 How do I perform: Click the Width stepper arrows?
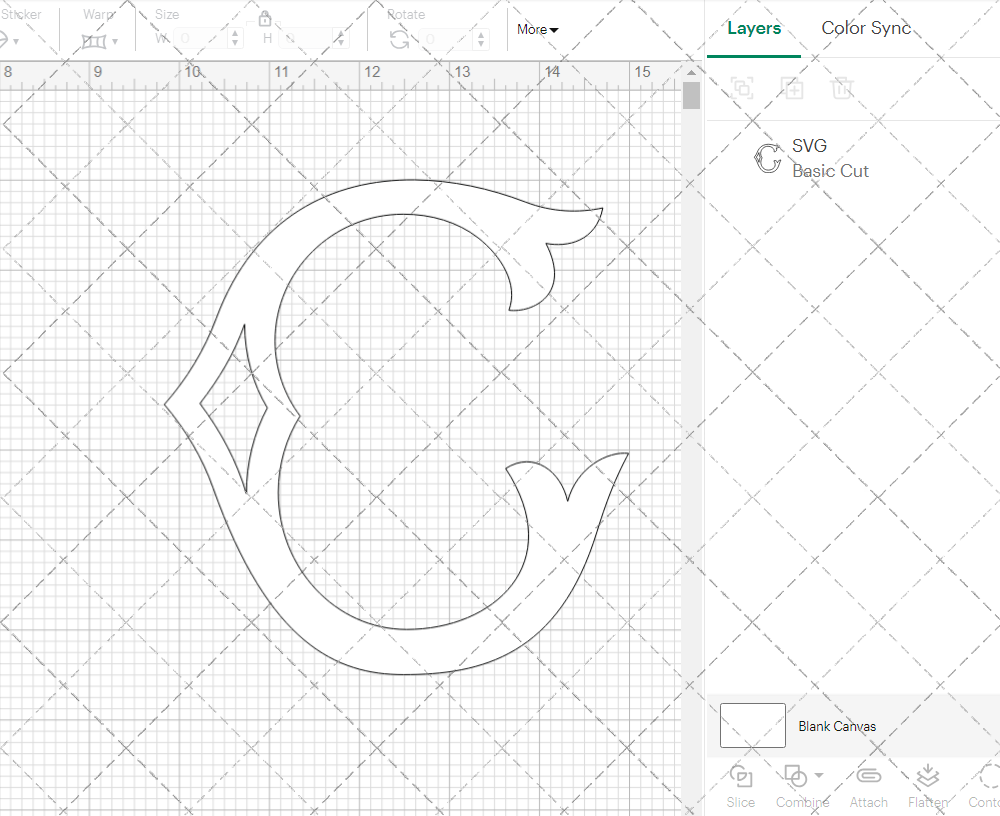[235, 38]
